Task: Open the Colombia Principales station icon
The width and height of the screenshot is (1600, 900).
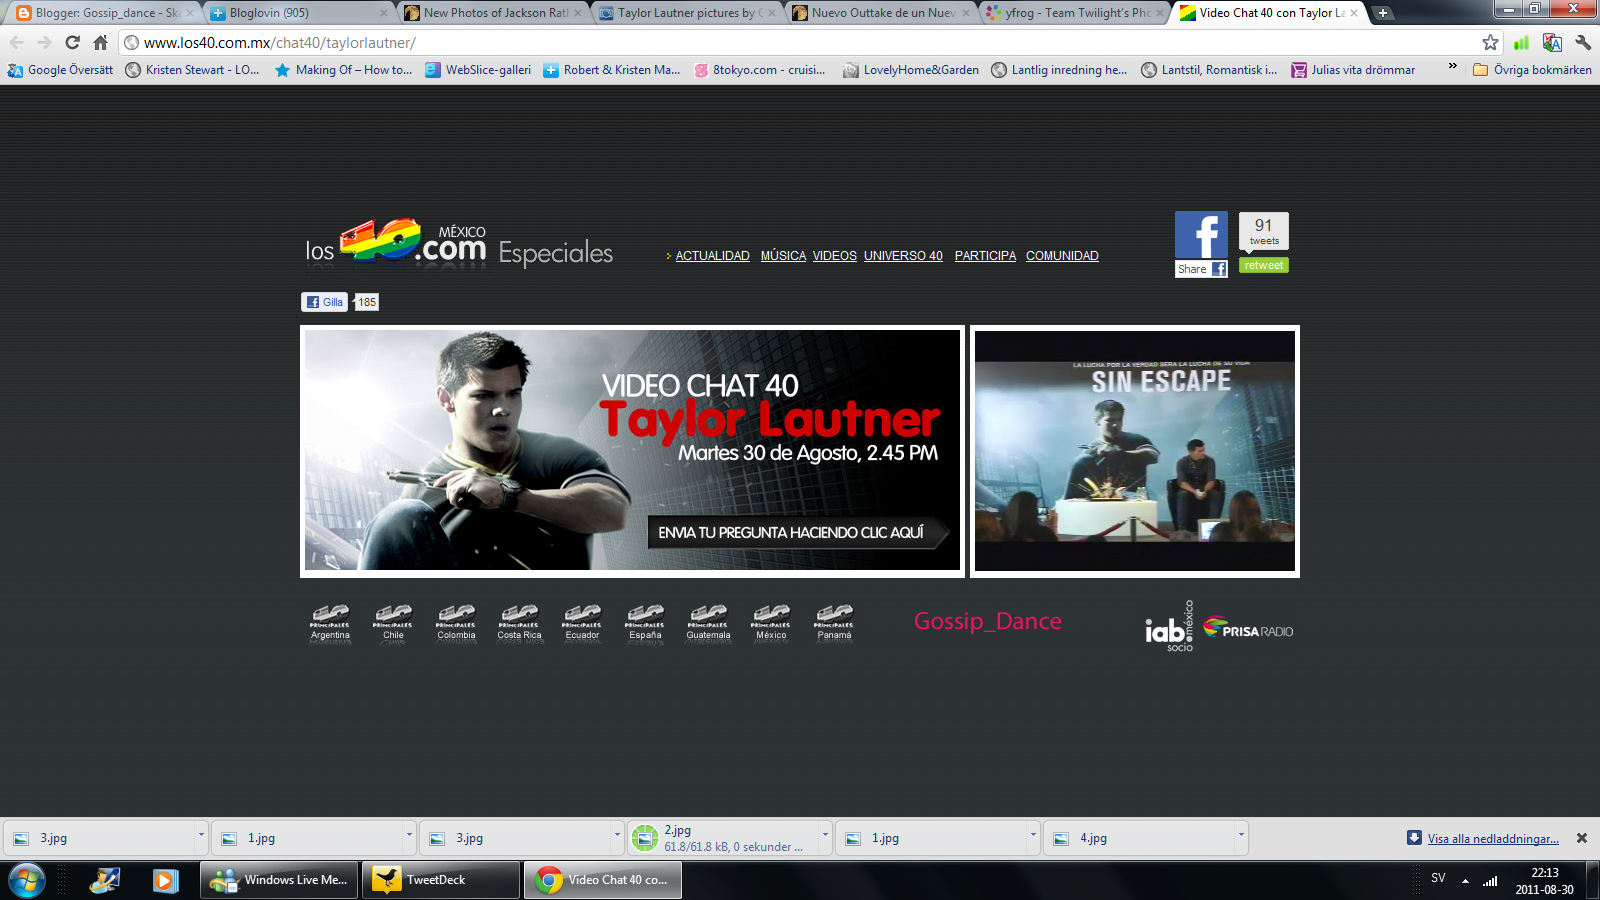Action: [x=456, y=622]
